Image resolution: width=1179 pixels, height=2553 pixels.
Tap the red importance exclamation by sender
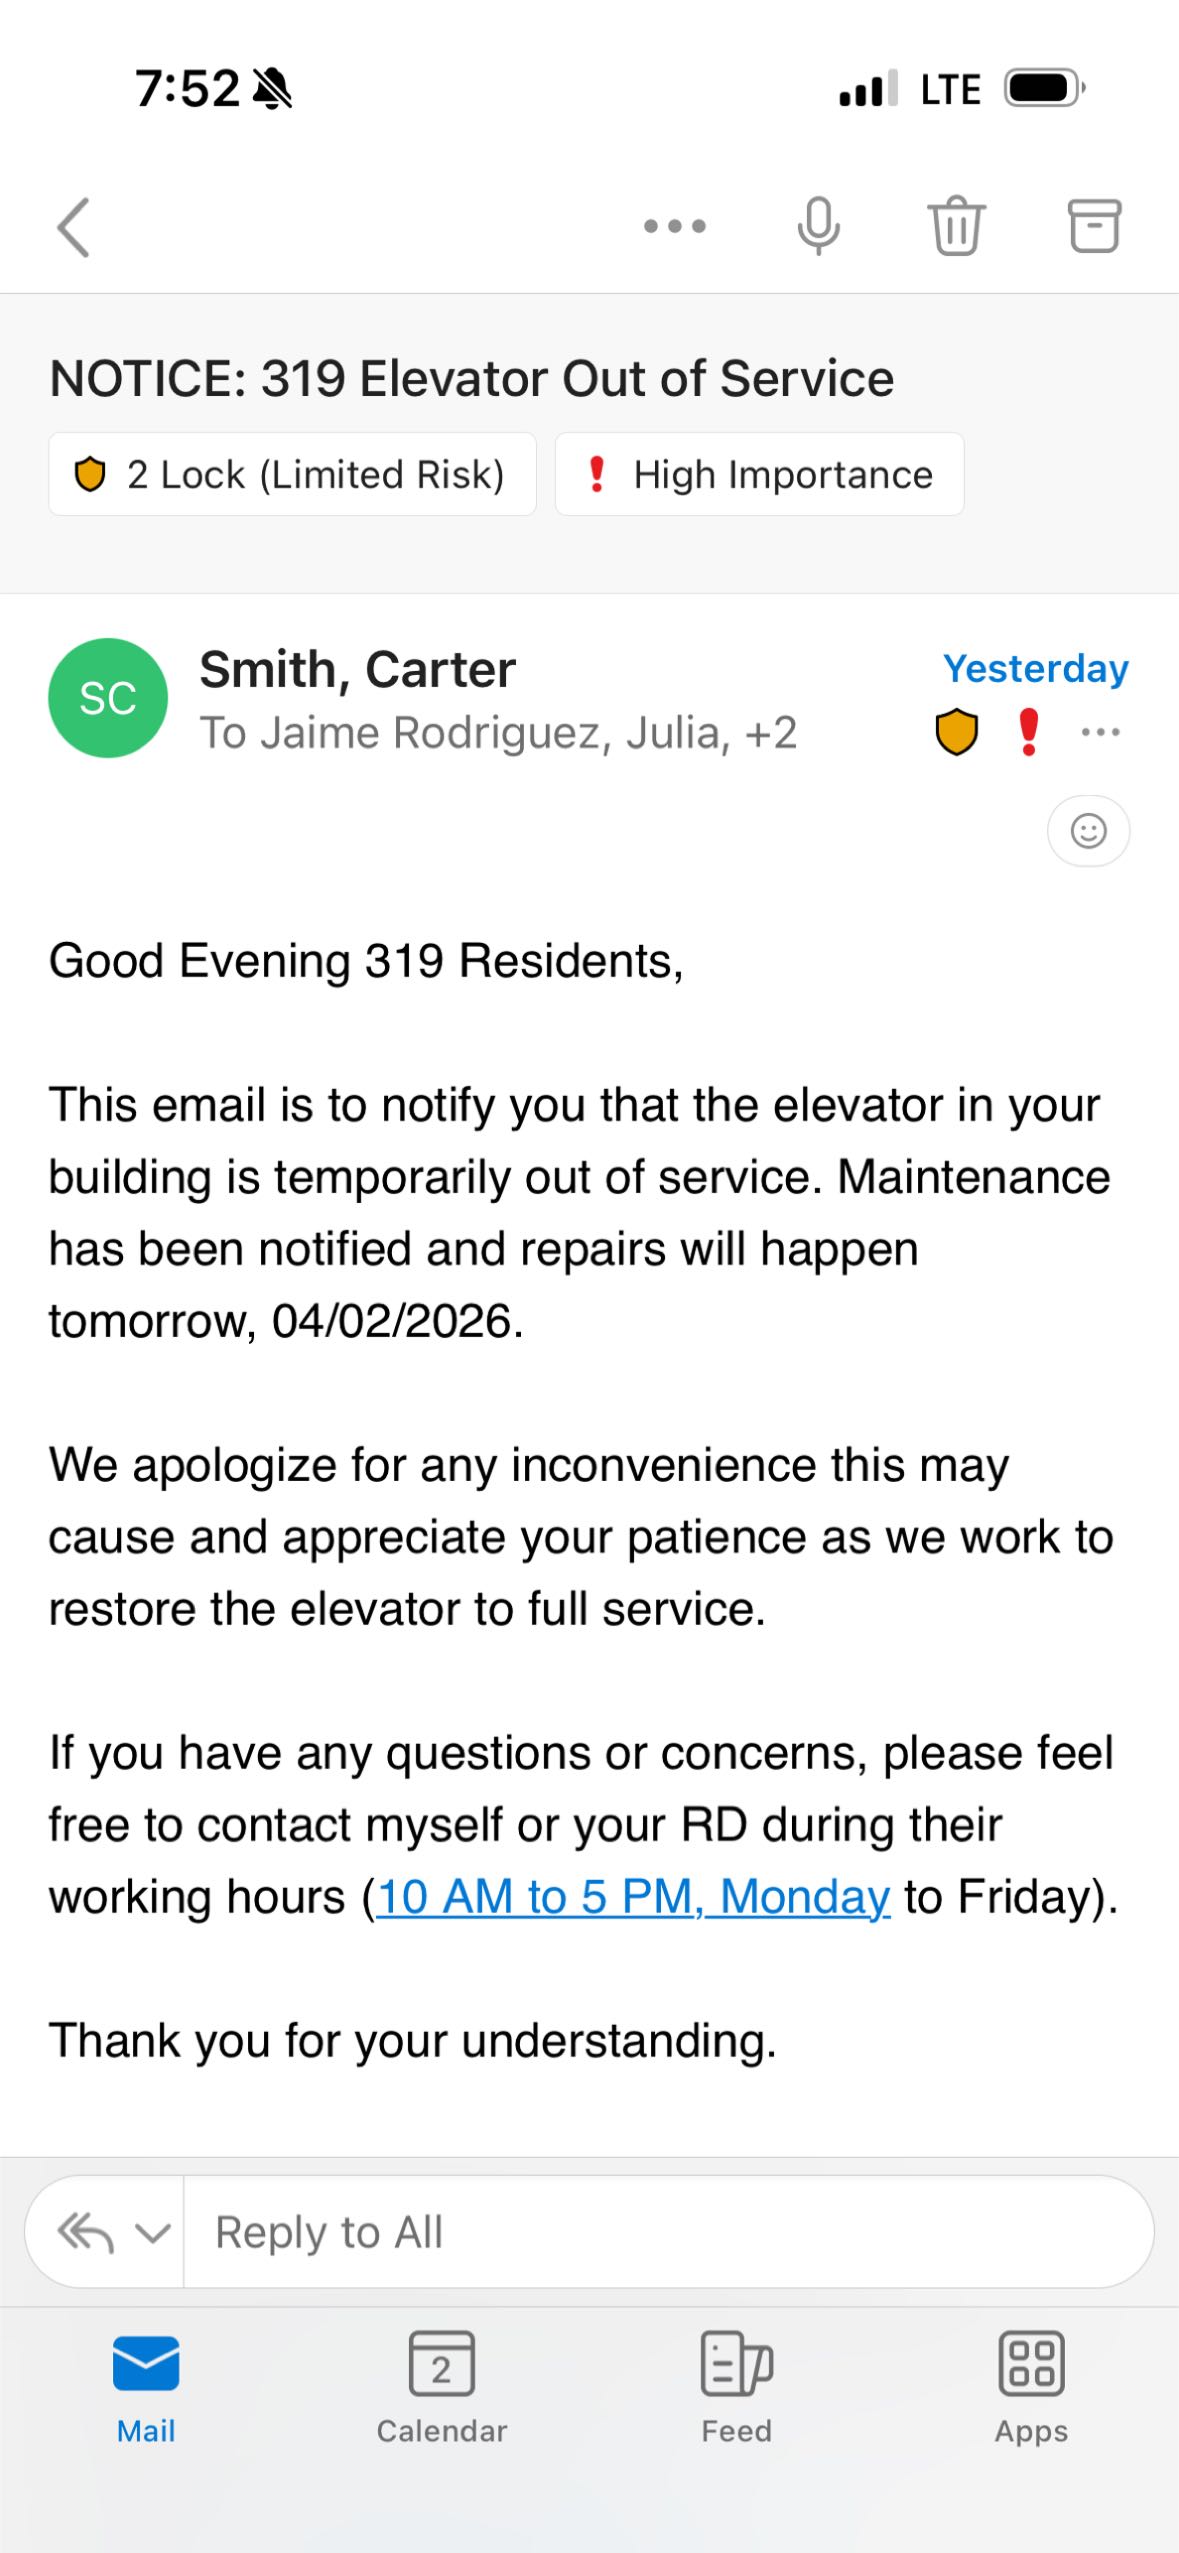(1028, 732)
